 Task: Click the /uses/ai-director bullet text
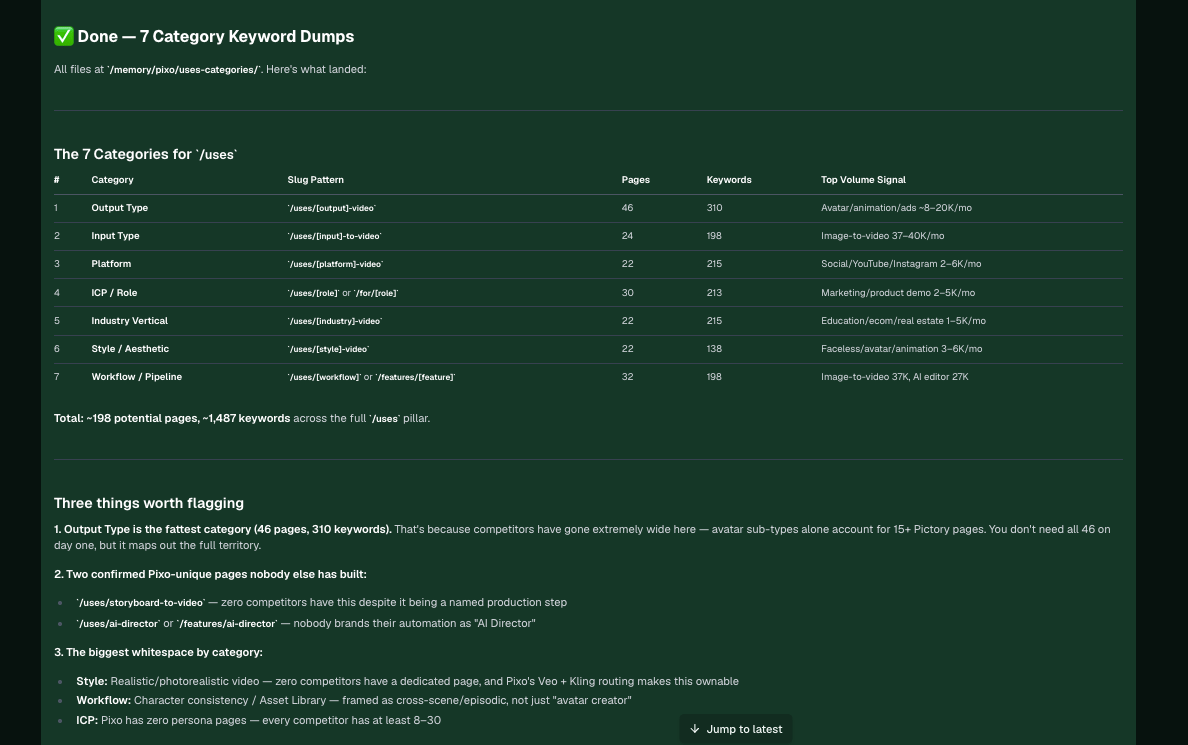[305, 624]
